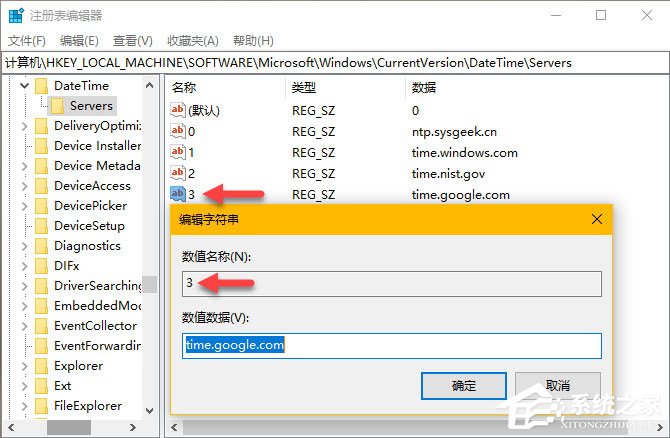This screenshot has height=438, width=670.
Task: Select the DateTime folder icon
Action: tap(41, 86)
